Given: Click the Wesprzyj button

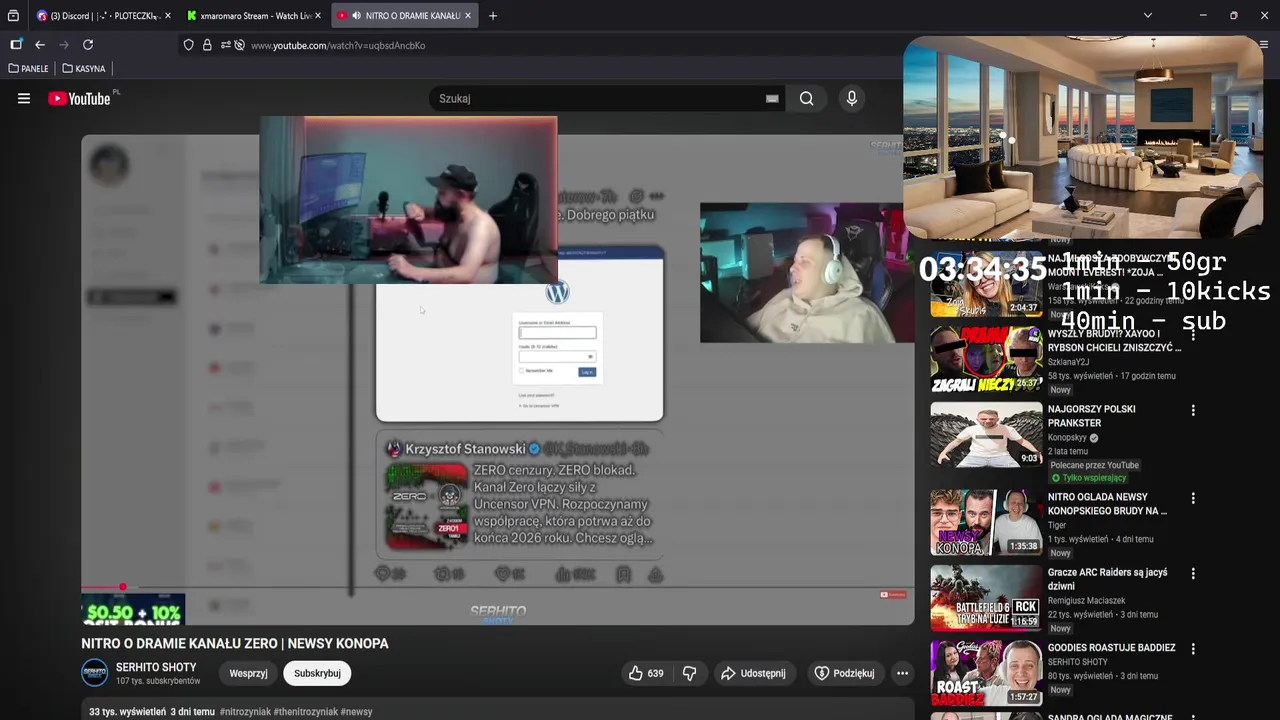Looking at the screenshot, I should (248, 673).
